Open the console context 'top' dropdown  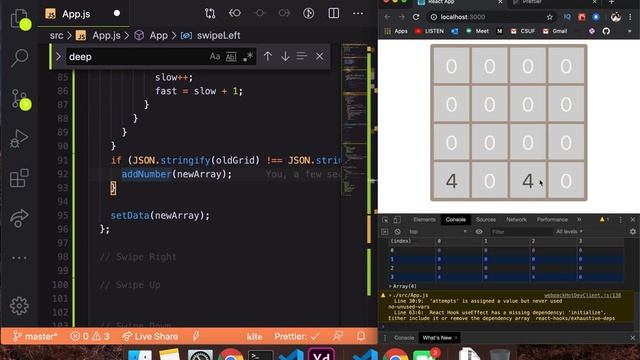[x=438, y=232]
